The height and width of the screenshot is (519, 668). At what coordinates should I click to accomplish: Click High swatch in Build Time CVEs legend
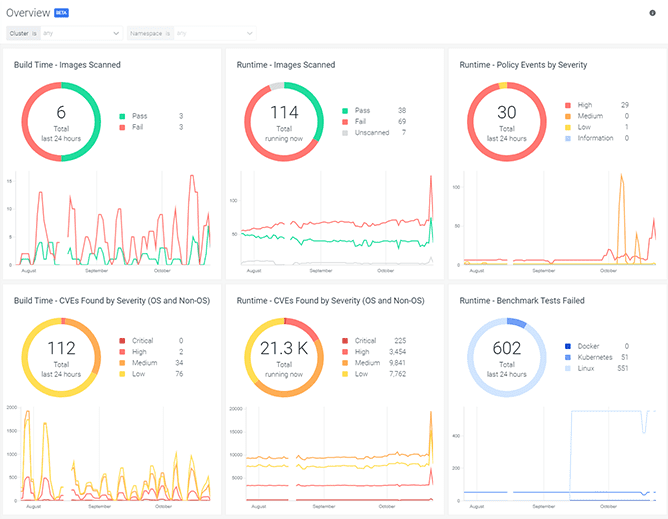point(122,352)
